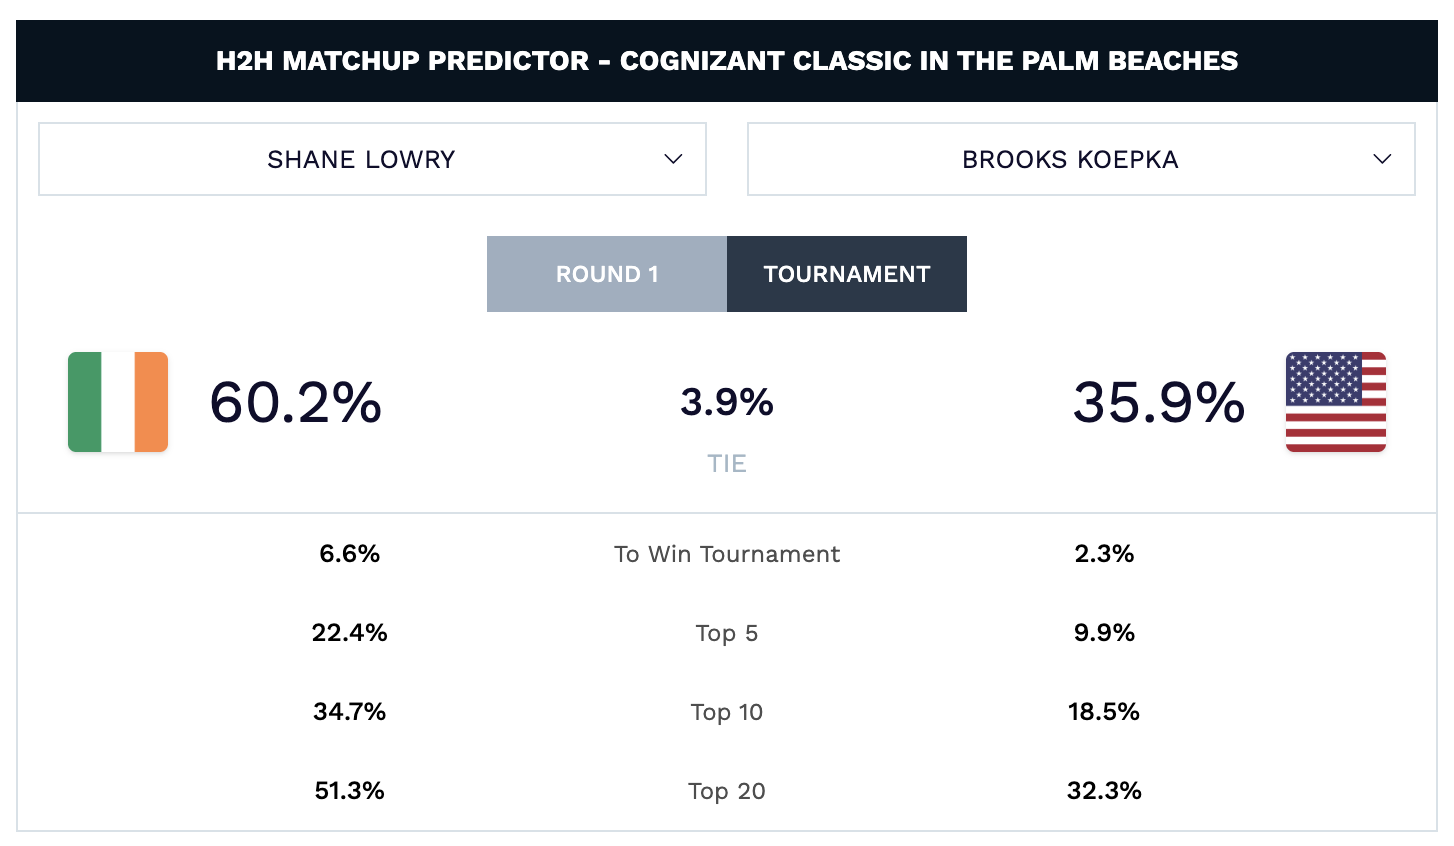Click the Irish flag icon
Image resolution: width=1454 pixels, height=846 pixels.
(117, 402)
